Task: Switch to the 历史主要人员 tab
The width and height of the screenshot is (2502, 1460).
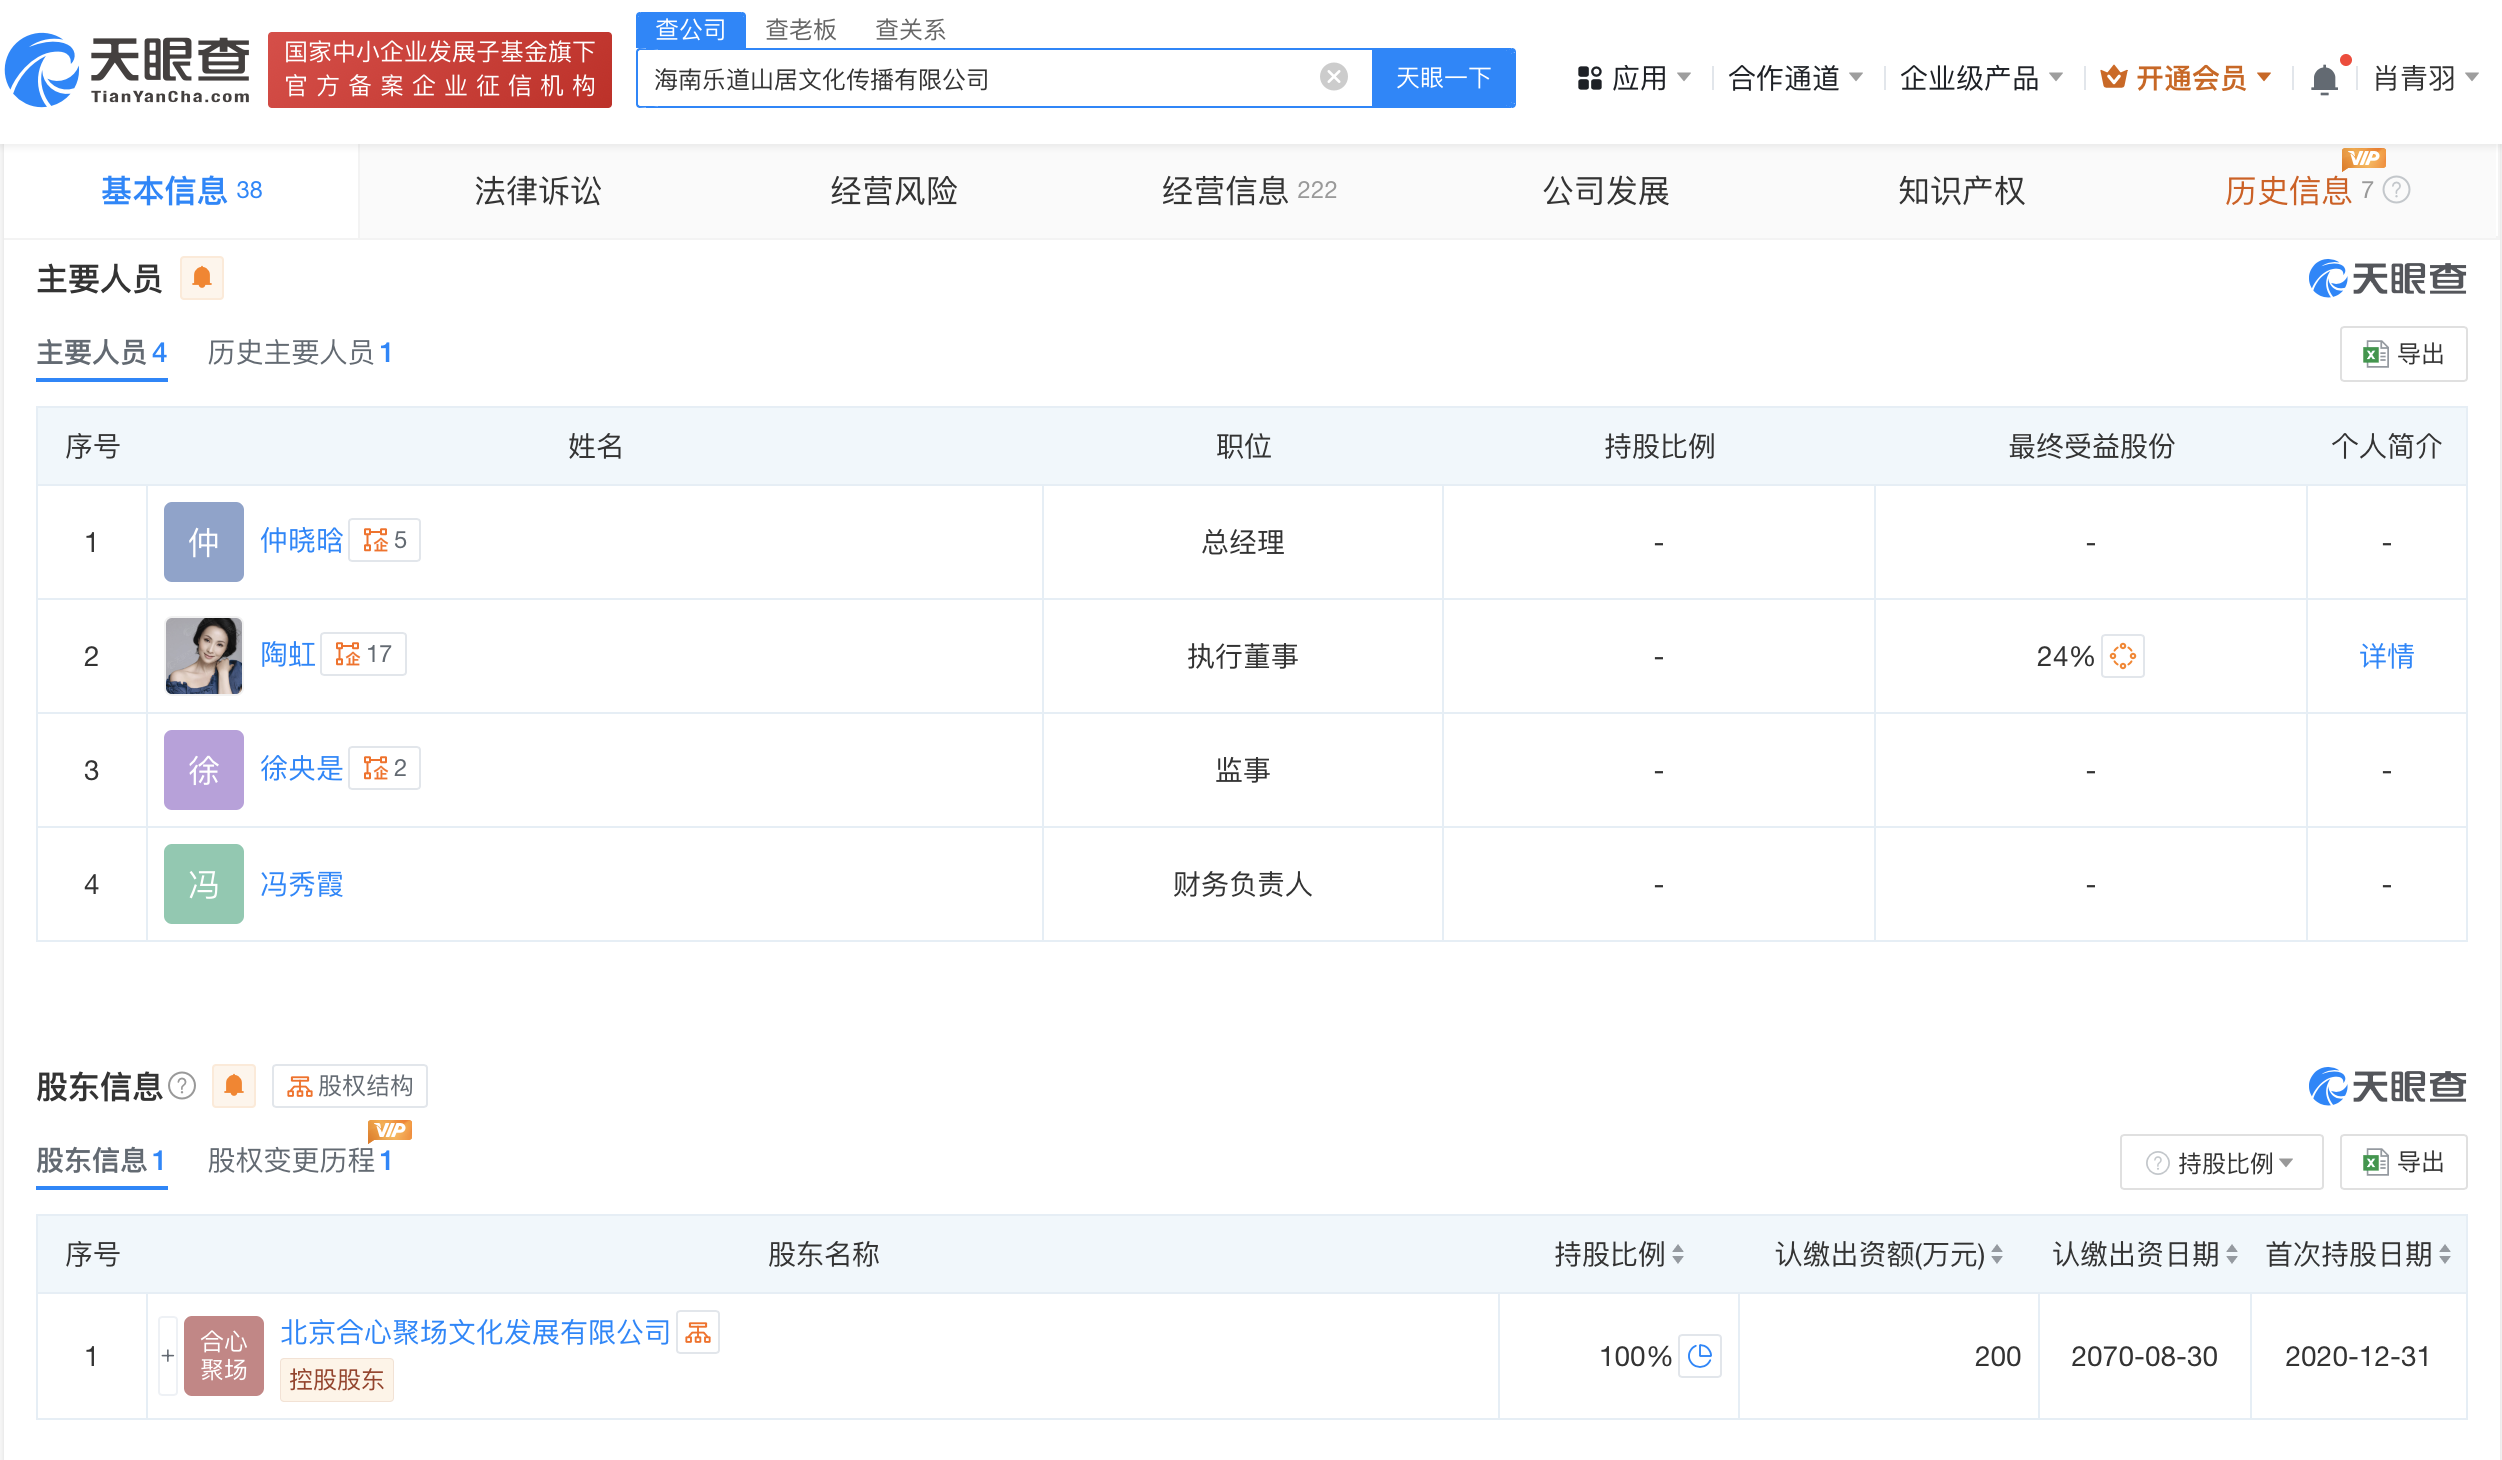Action: (299, 353)
